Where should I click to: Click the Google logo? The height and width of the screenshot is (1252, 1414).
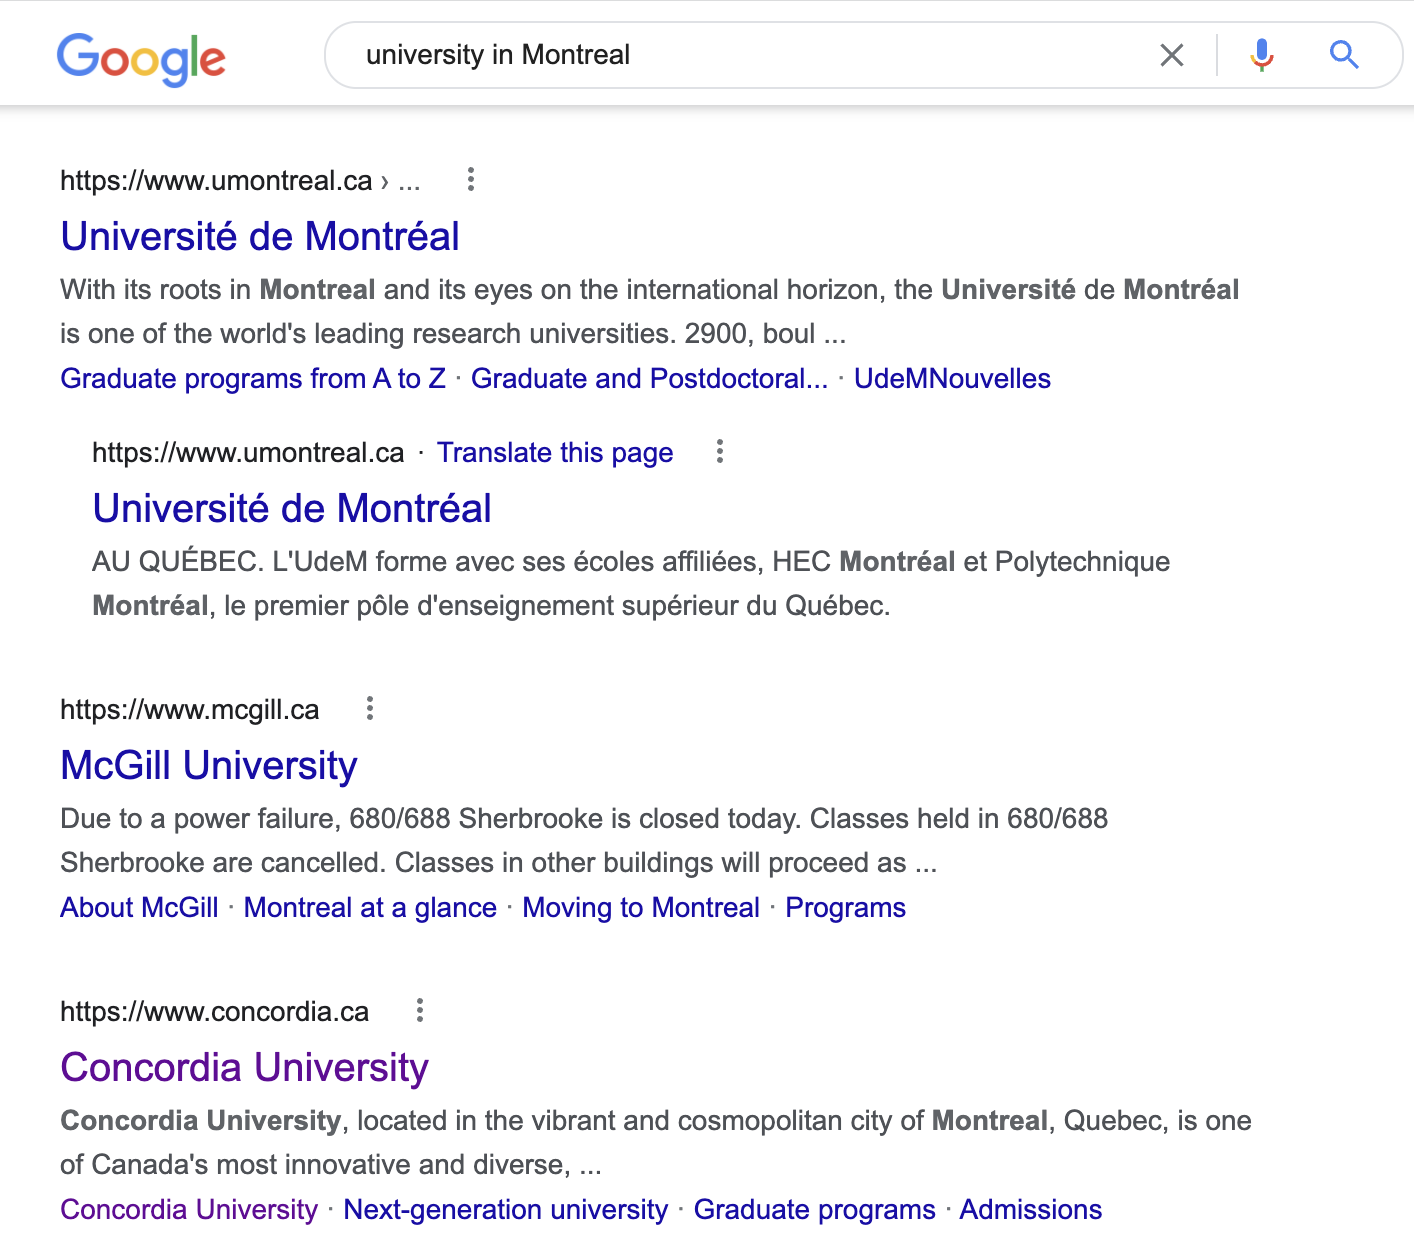pos(141,58)
